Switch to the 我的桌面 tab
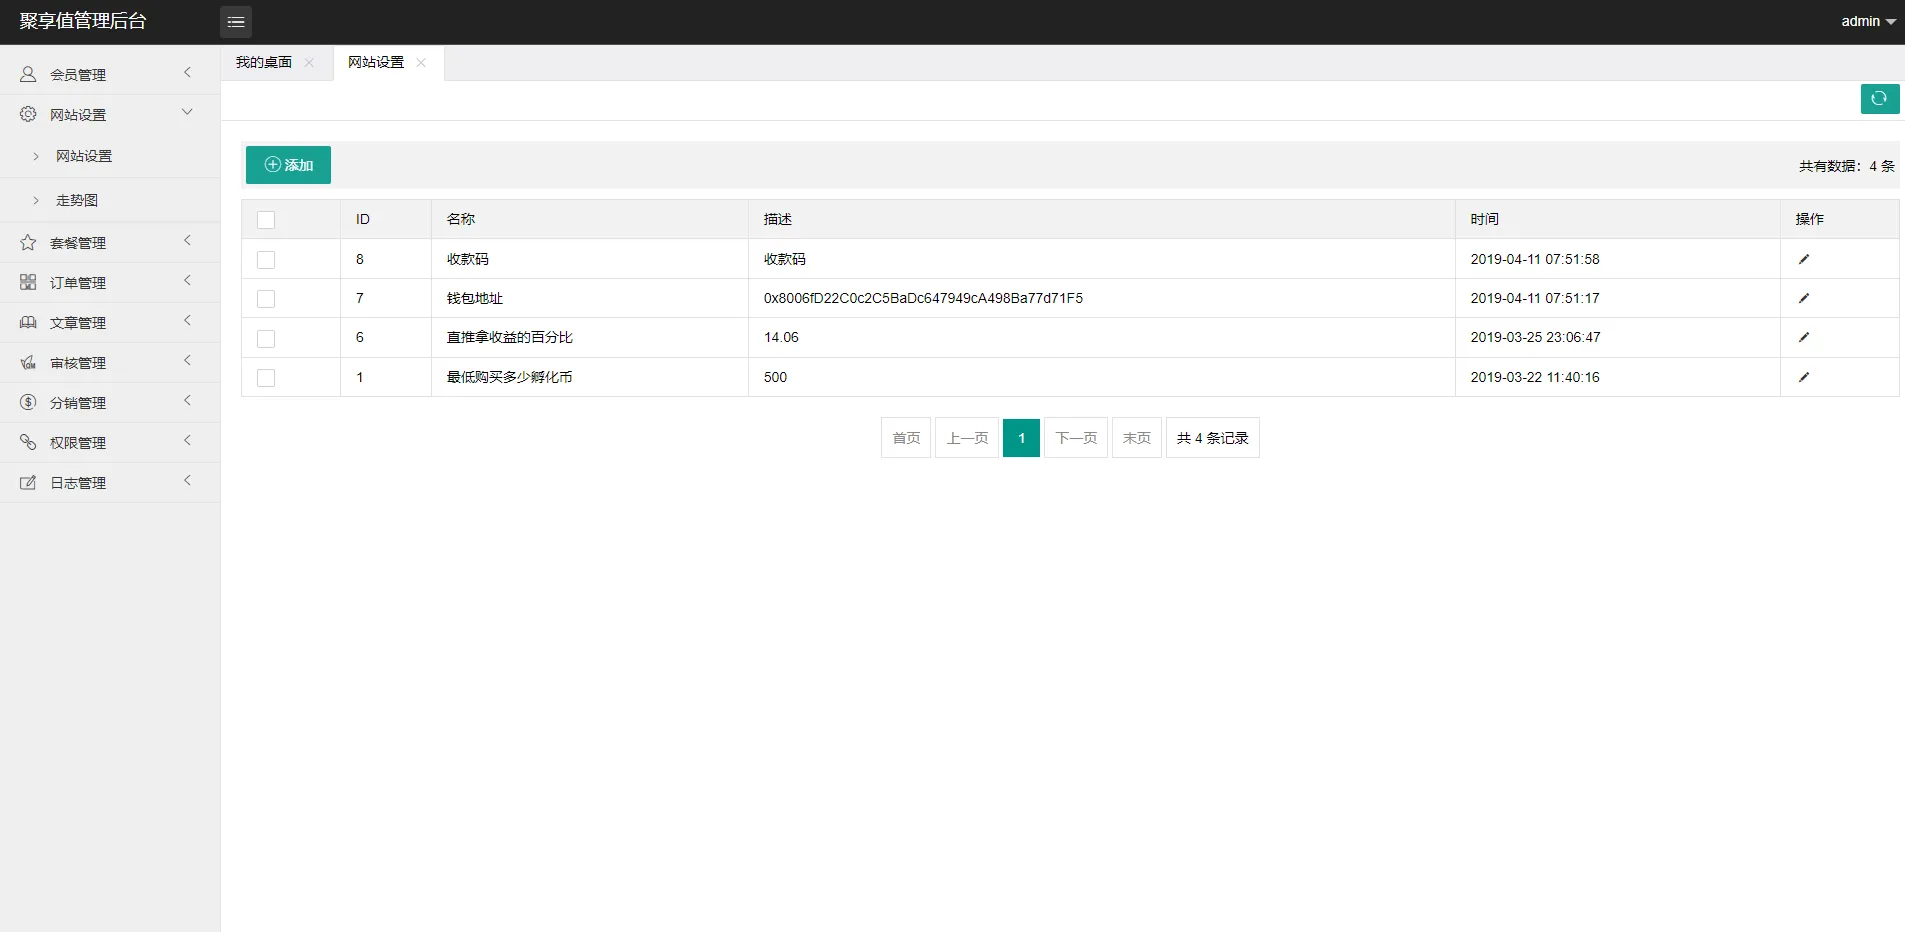The image size is (1905, 932). point(264,63)
